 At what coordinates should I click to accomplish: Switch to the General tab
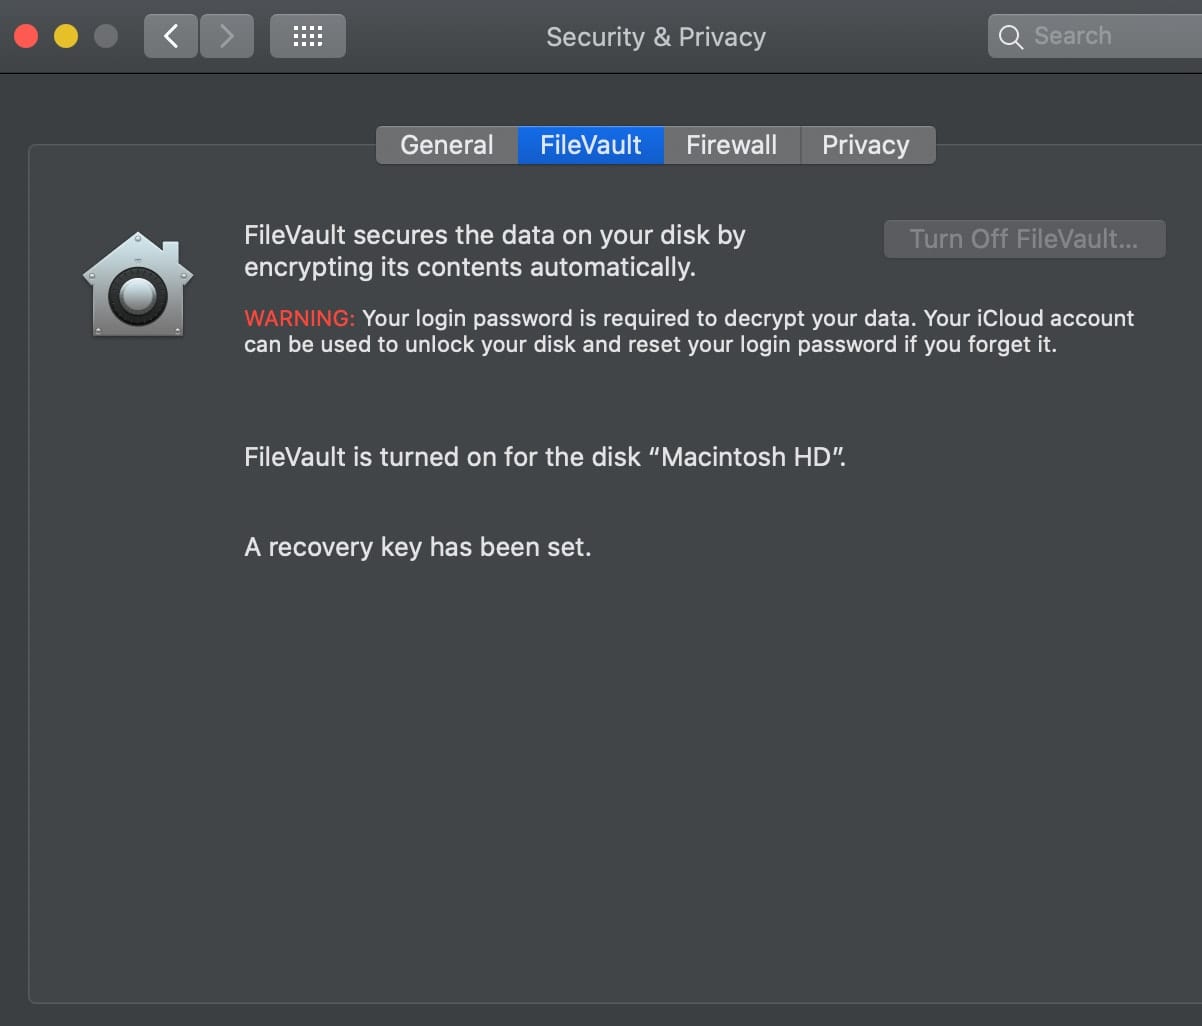447,145
